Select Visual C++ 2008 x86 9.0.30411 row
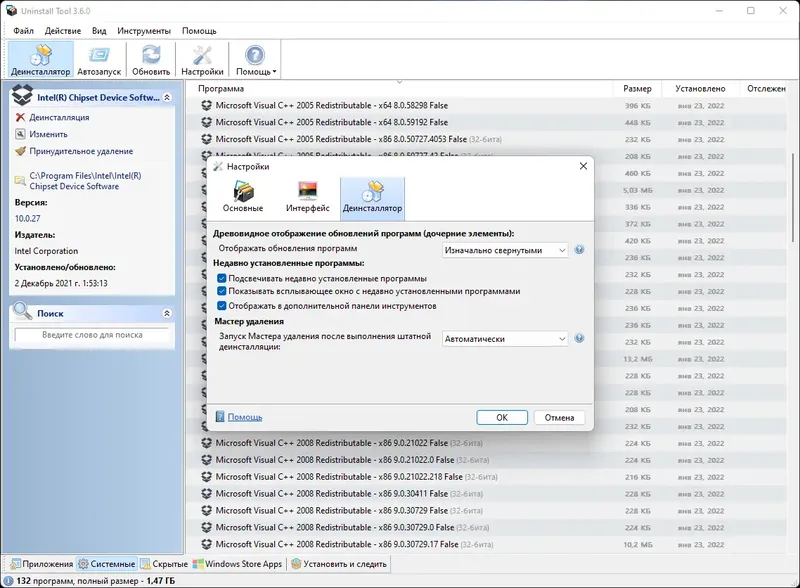Image resolution: width=800 pixels, height=588 pixels. [485, 494]
